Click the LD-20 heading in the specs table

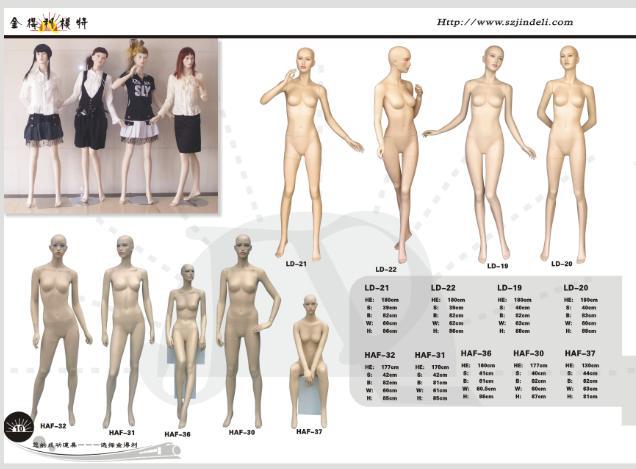[x=576, y=287]
